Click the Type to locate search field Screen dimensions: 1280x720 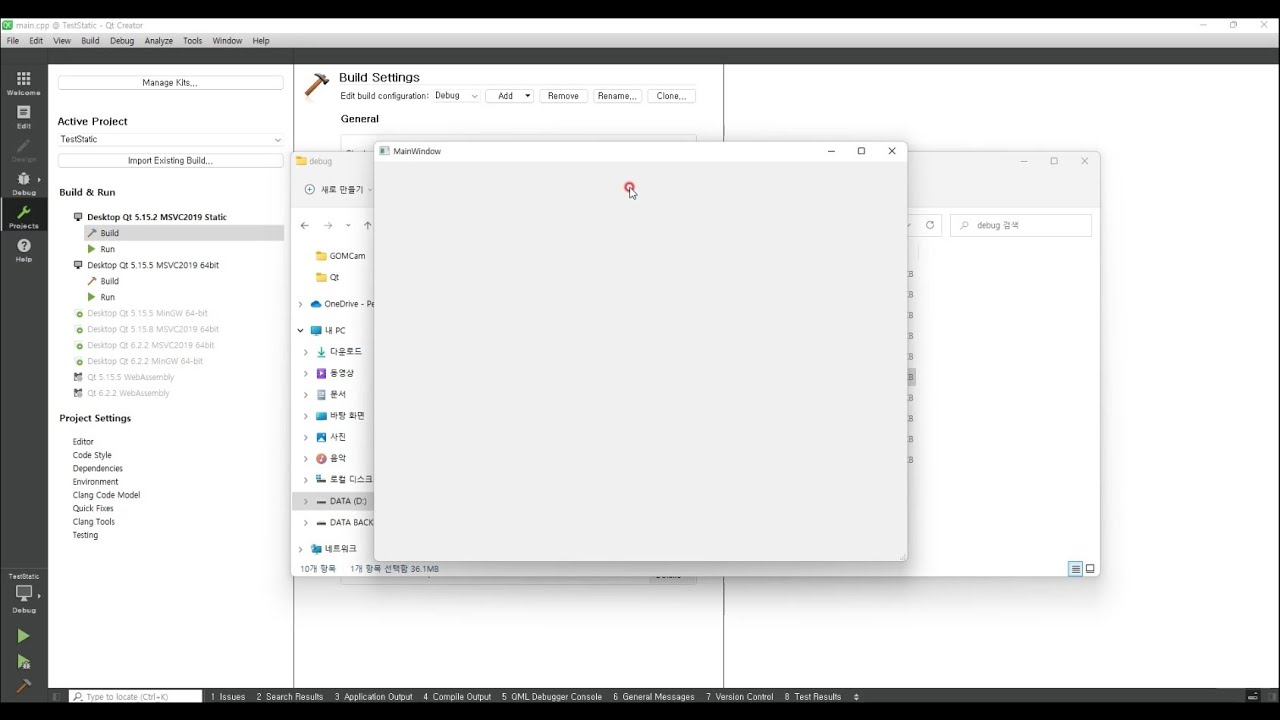(135, 697)
